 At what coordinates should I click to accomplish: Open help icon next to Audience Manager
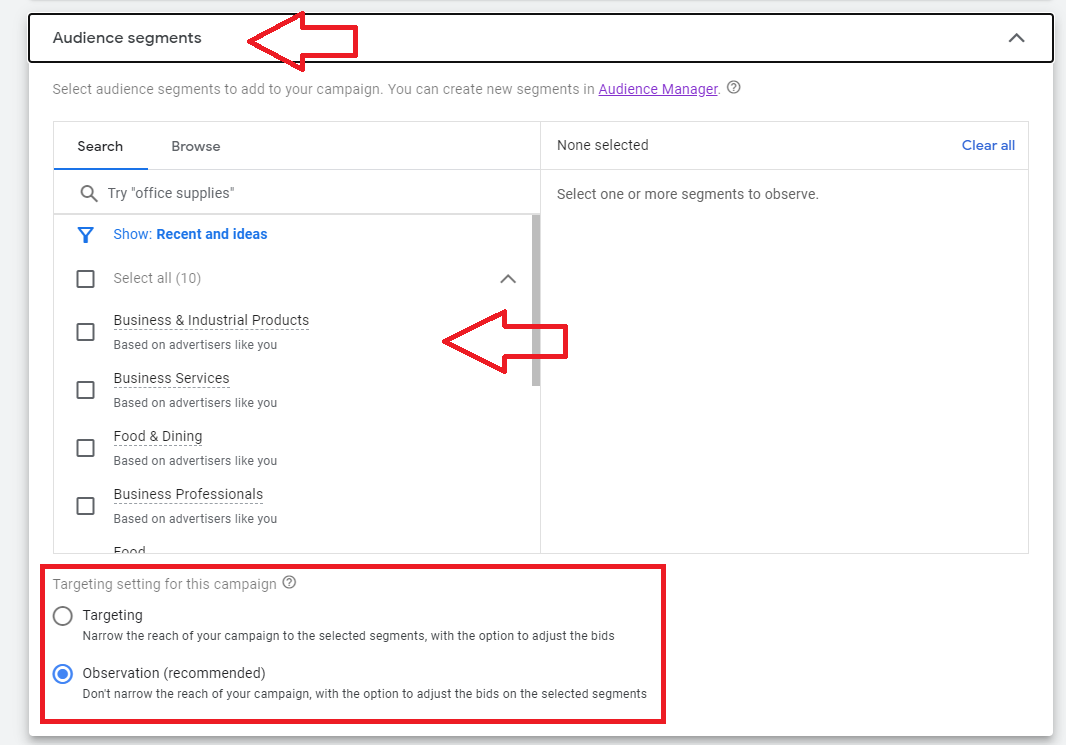coord(734,88)
